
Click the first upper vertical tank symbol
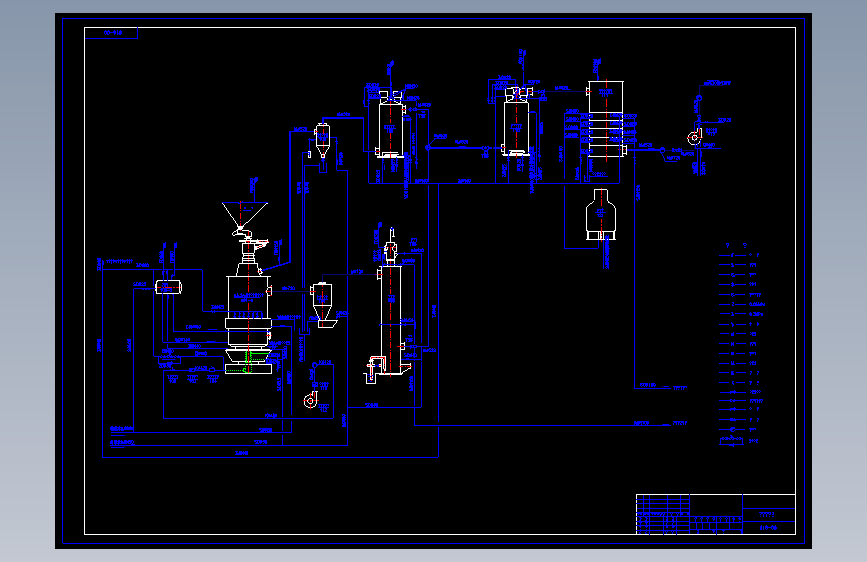(x=390, y=126)
